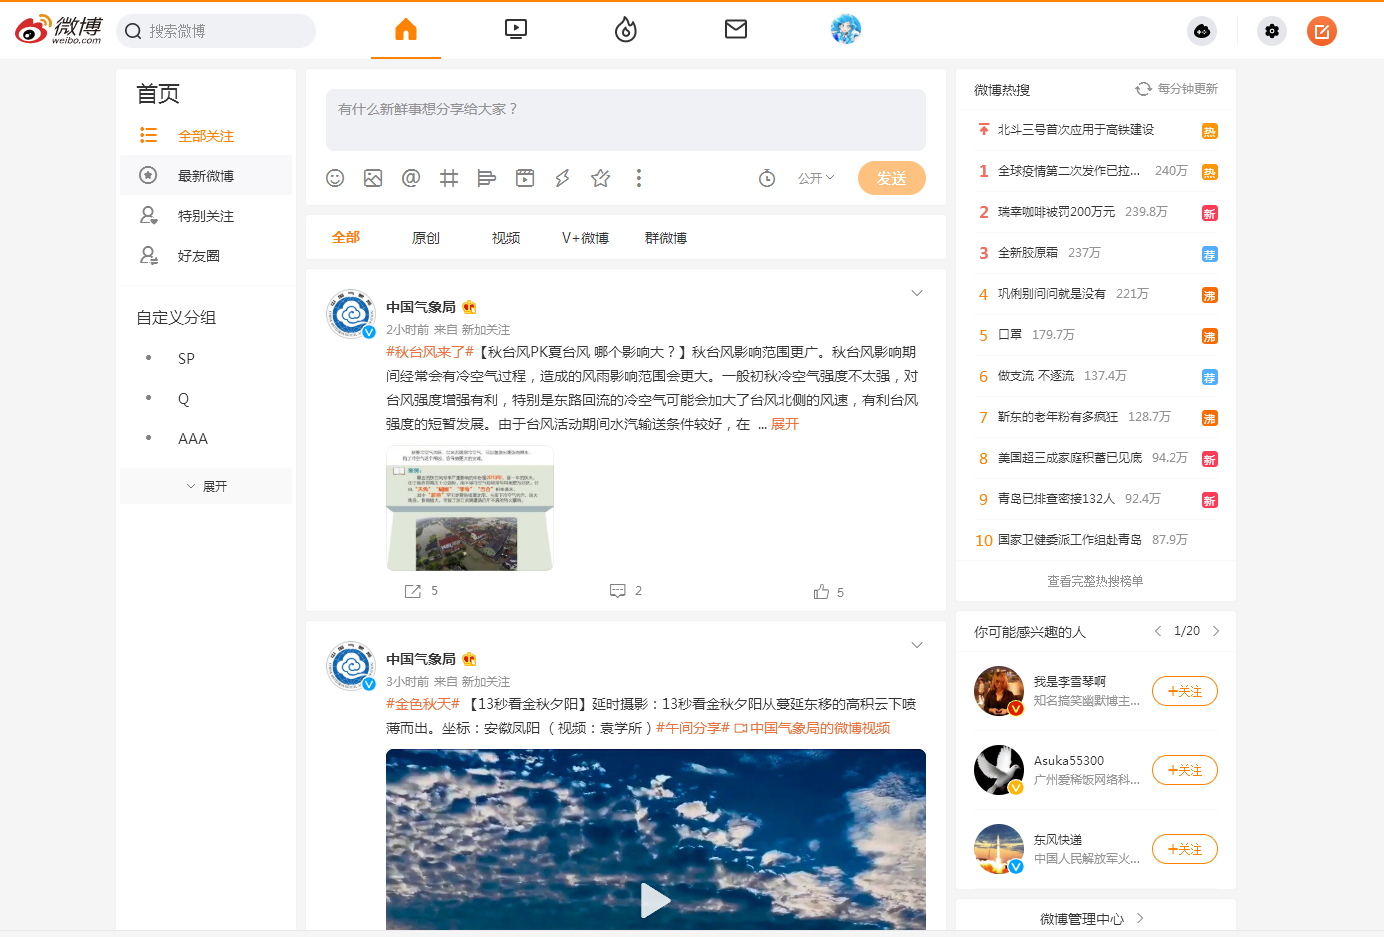
Task: Open the hot trends flame icon
Action: [626, 30]
